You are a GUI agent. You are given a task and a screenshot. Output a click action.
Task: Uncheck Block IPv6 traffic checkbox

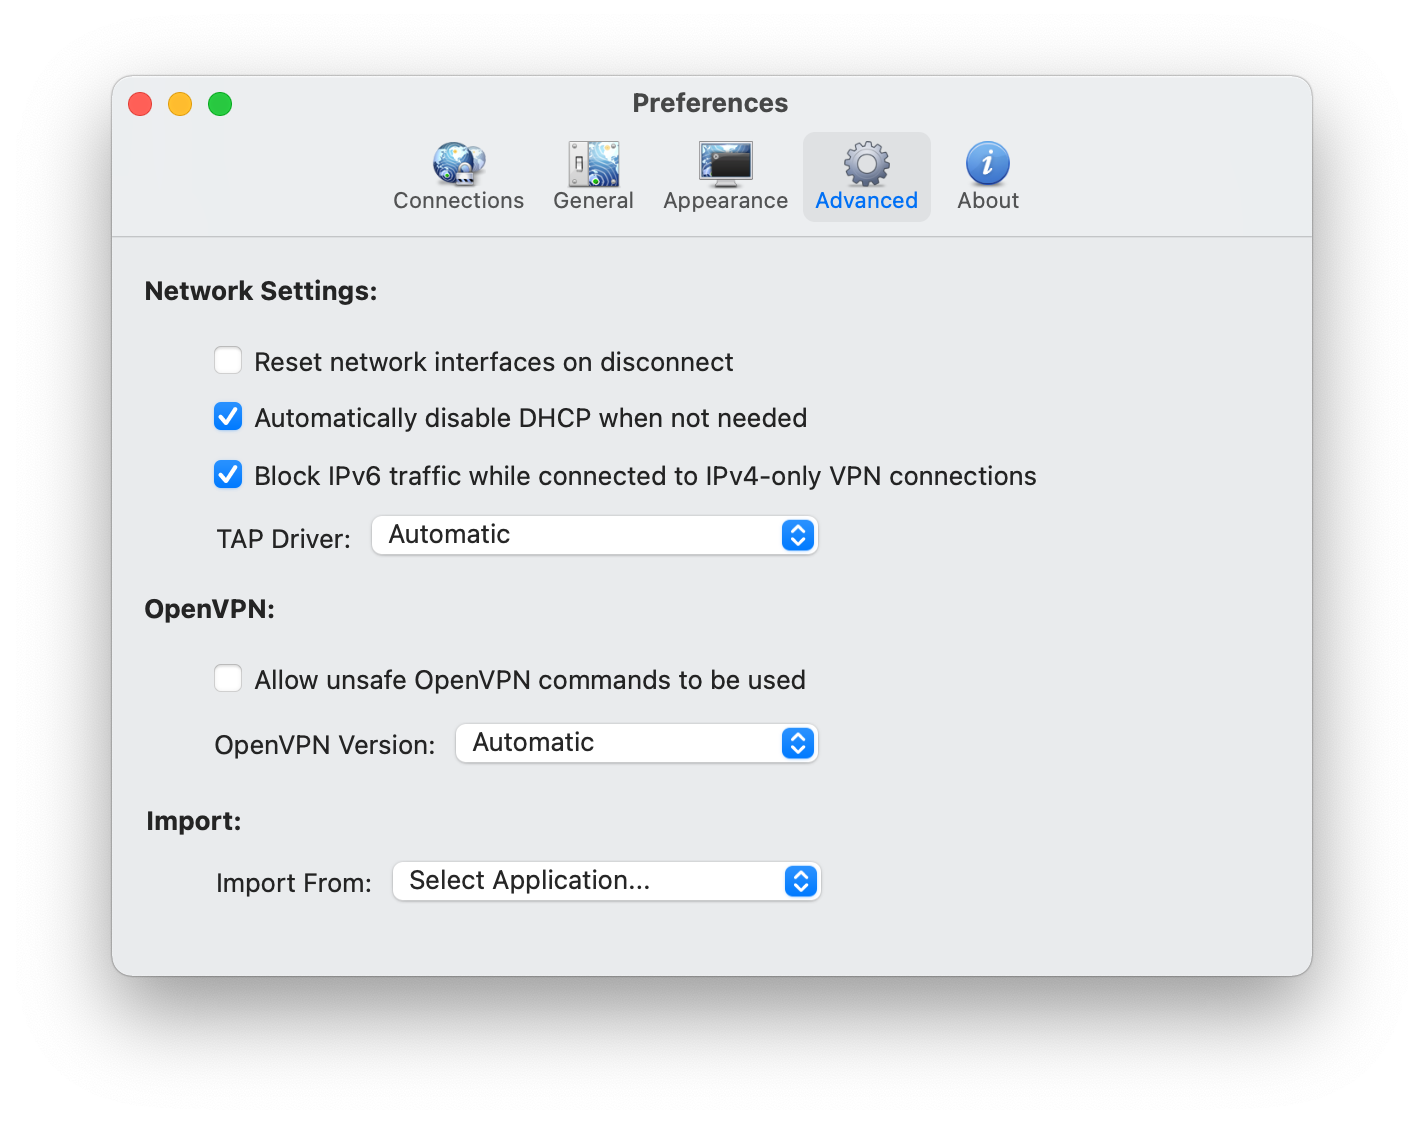pyautogui.click(x=228, y=474)
